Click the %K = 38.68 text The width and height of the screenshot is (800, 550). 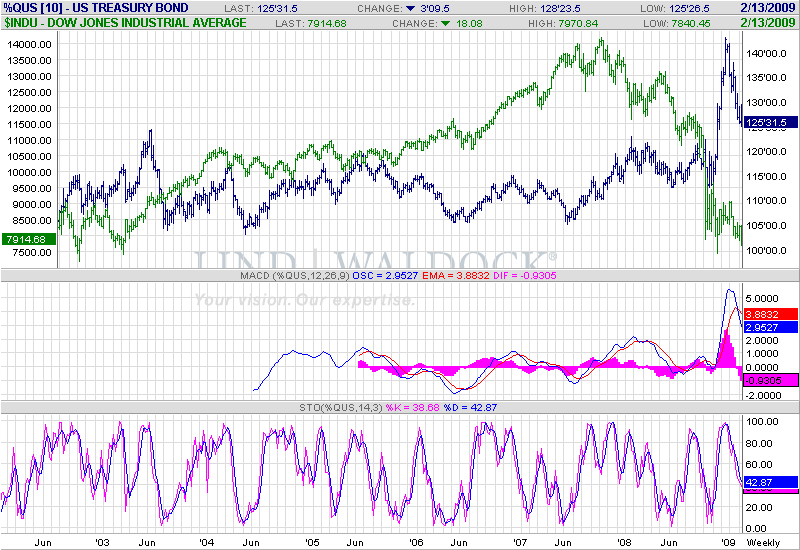(x=412, y=408)
